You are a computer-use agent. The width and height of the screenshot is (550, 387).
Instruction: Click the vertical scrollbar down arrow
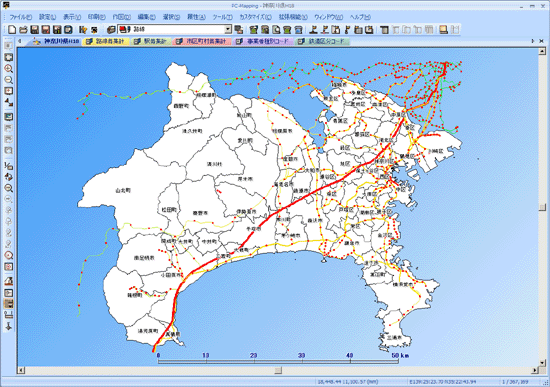point(542,363)
